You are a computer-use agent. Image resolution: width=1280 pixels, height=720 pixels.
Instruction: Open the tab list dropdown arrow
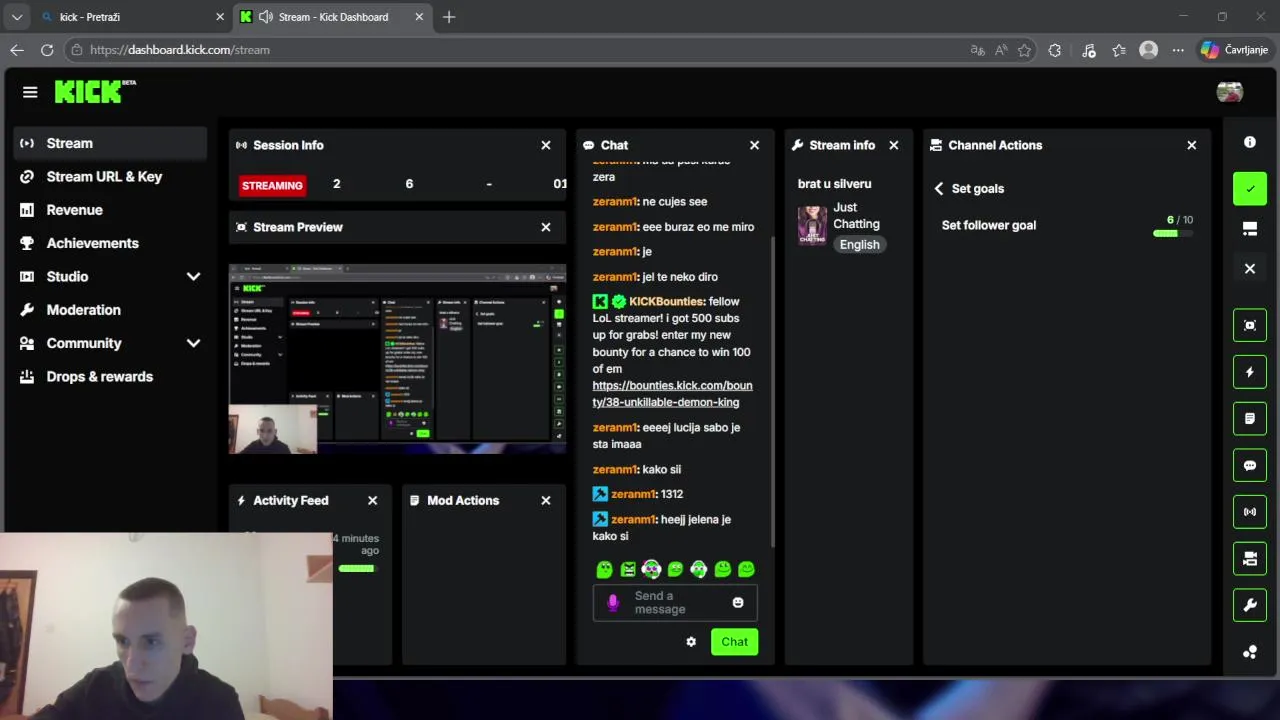17,17
